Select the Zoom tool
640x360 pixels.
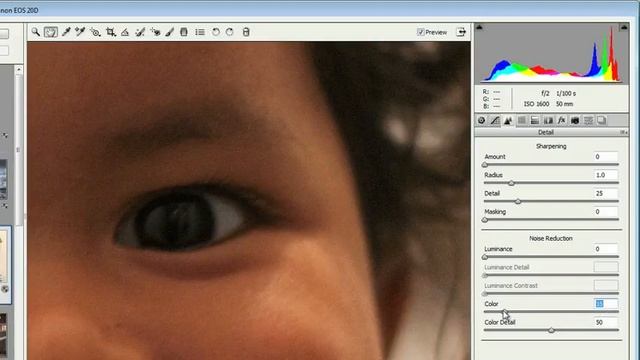[36, 32]
